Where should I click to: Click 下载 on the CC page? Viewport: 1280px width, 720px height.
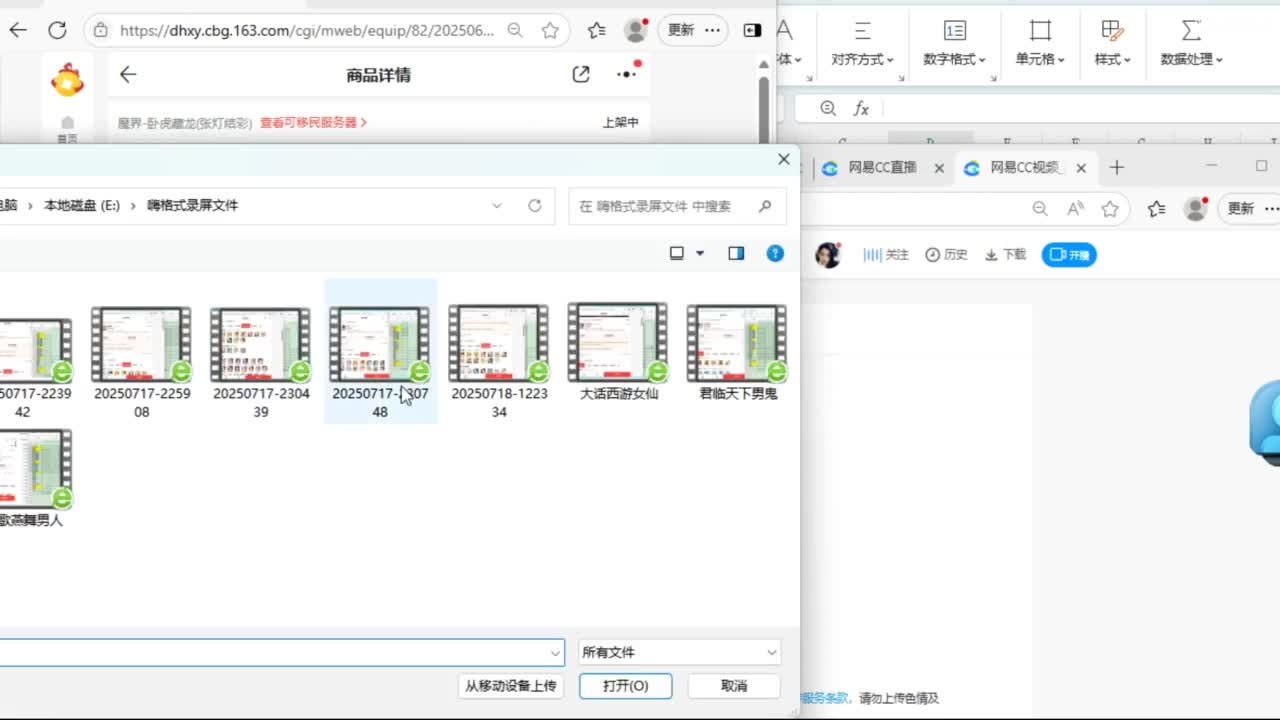click(x=1006, y=255)
